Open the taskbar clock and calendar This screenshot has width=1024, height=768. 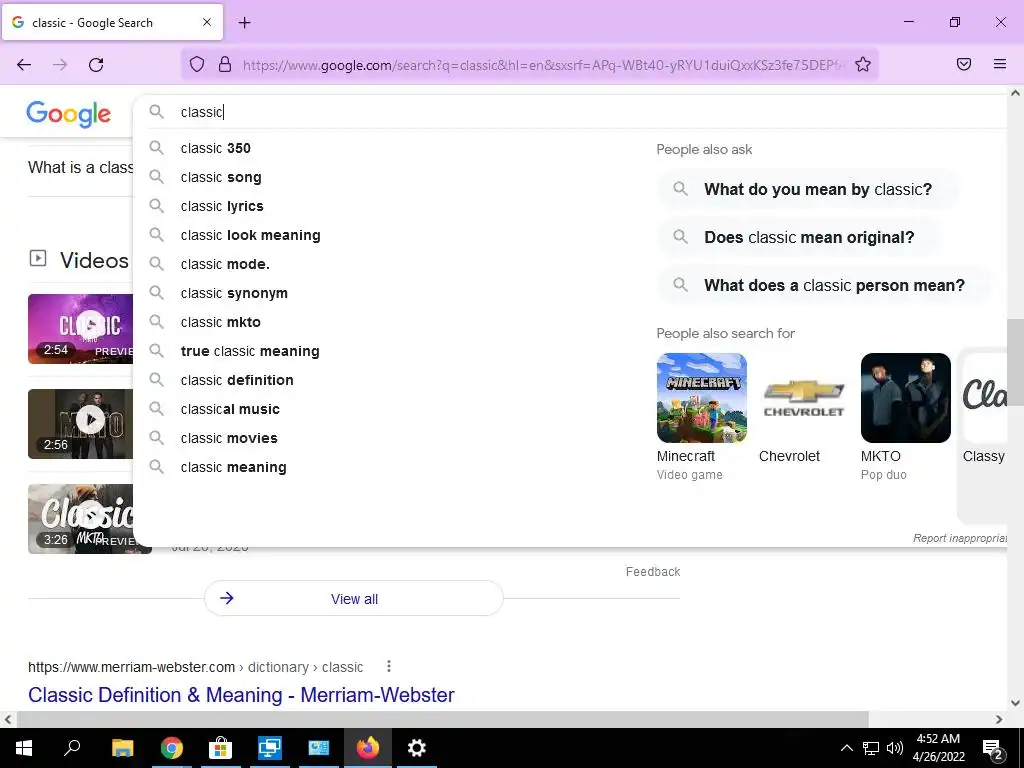[x=938, y=748]
